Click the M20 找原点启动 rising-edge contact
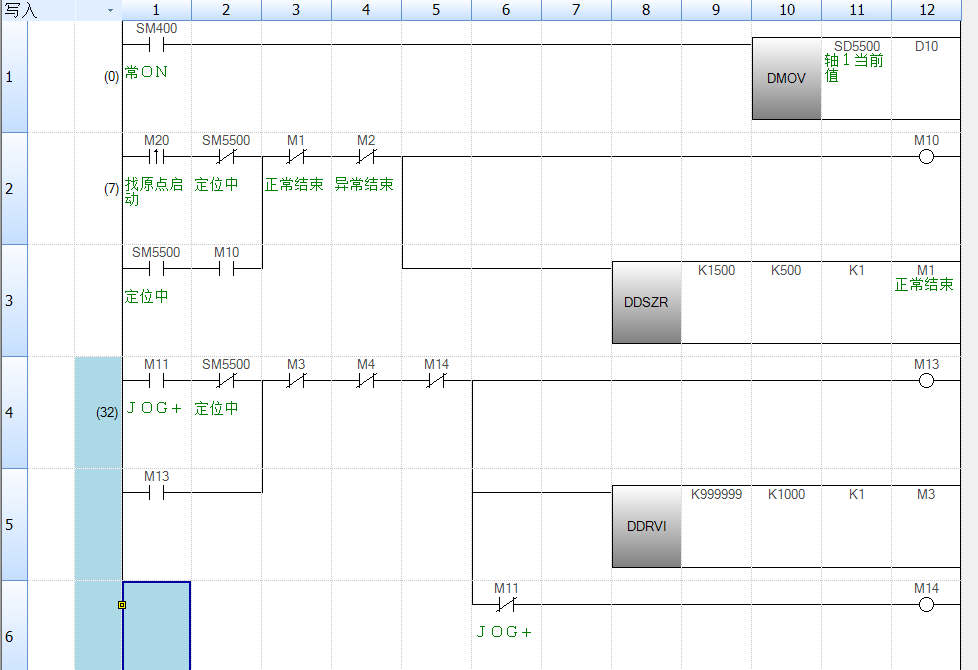The image size is (978, 670). pos(155,157)
